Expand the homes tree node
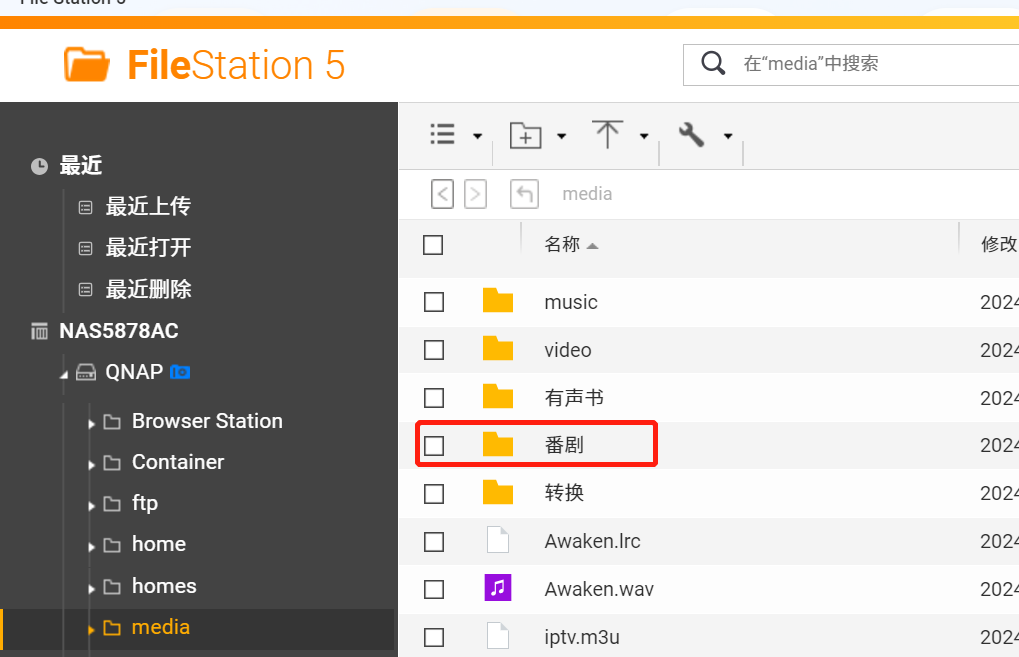1019x657 pixels. [x=92, y=589]
